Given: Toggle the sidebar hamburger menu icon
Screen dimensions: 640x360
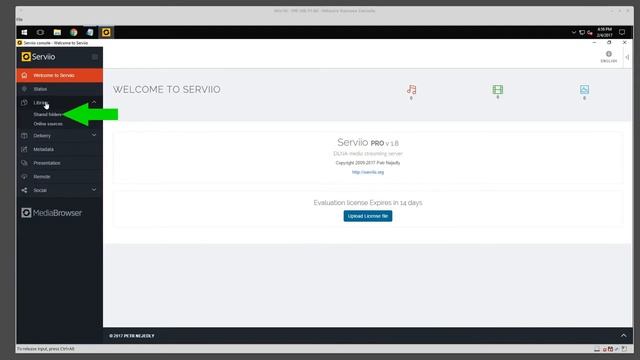Looking at the screenshot, I should point(95,57).
